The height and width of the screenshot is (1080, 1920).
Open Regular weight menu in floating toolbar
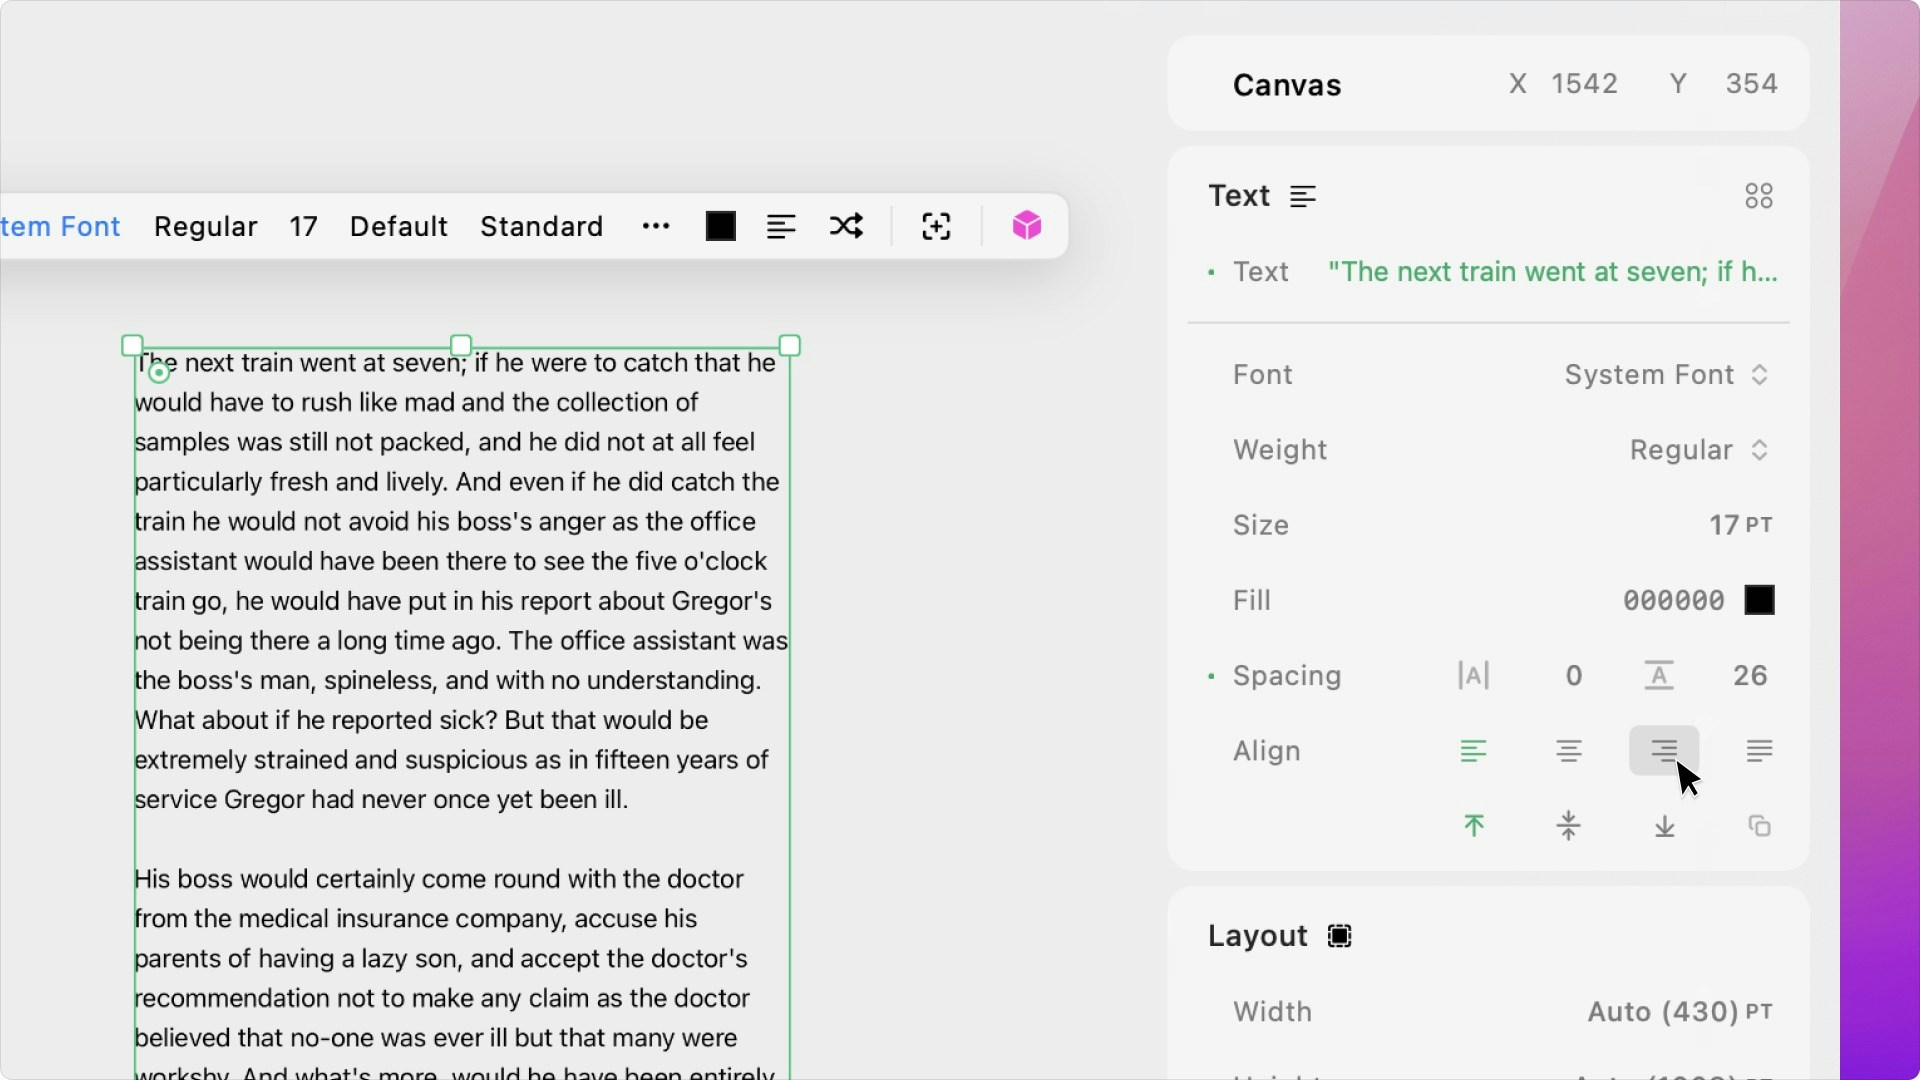206,227
